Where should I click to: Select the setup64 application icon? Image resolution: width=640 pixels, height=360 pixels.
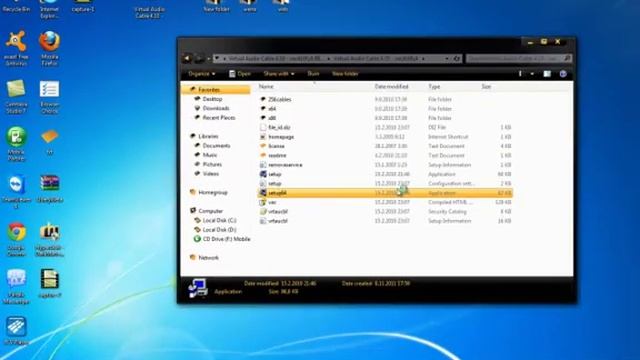[x=263, y=193]
